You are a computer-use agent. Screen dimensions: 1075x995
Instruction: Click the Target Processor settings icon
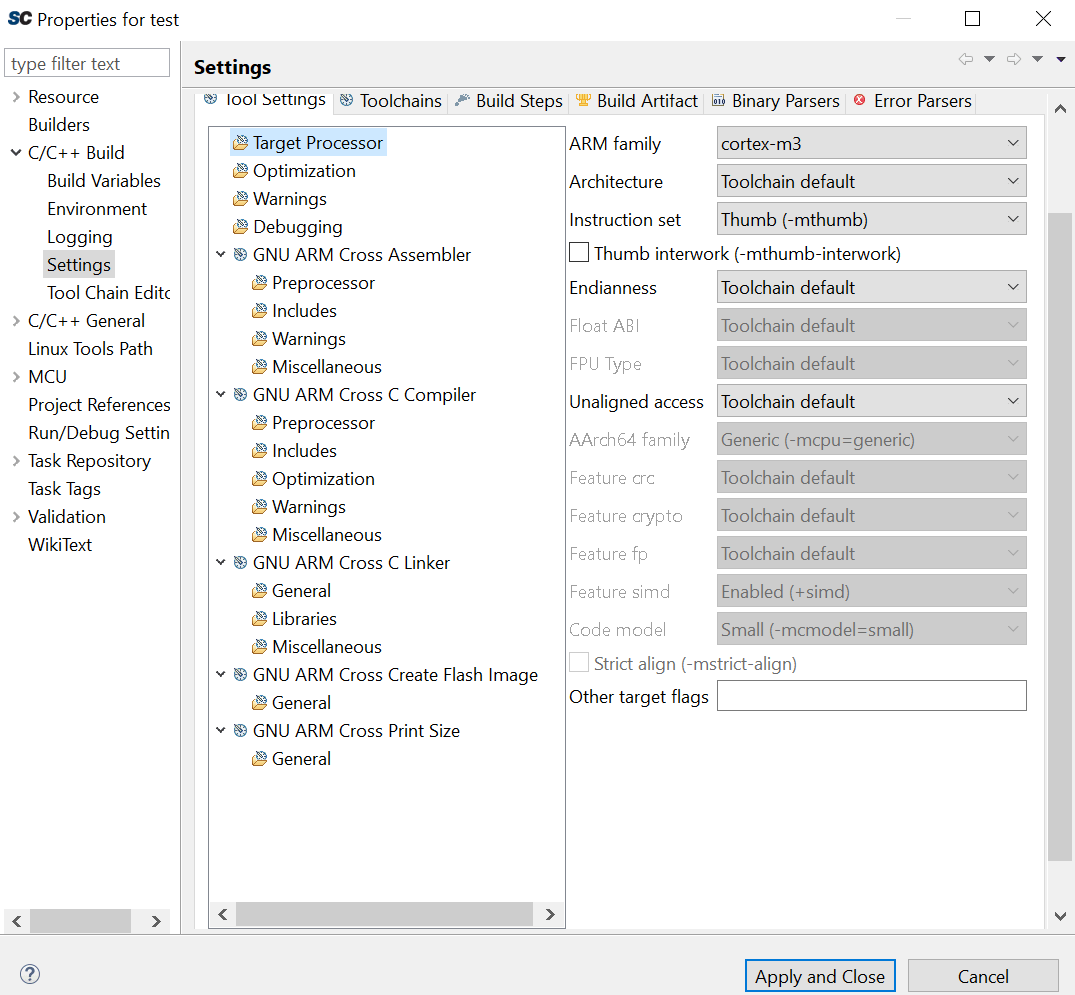240,143
